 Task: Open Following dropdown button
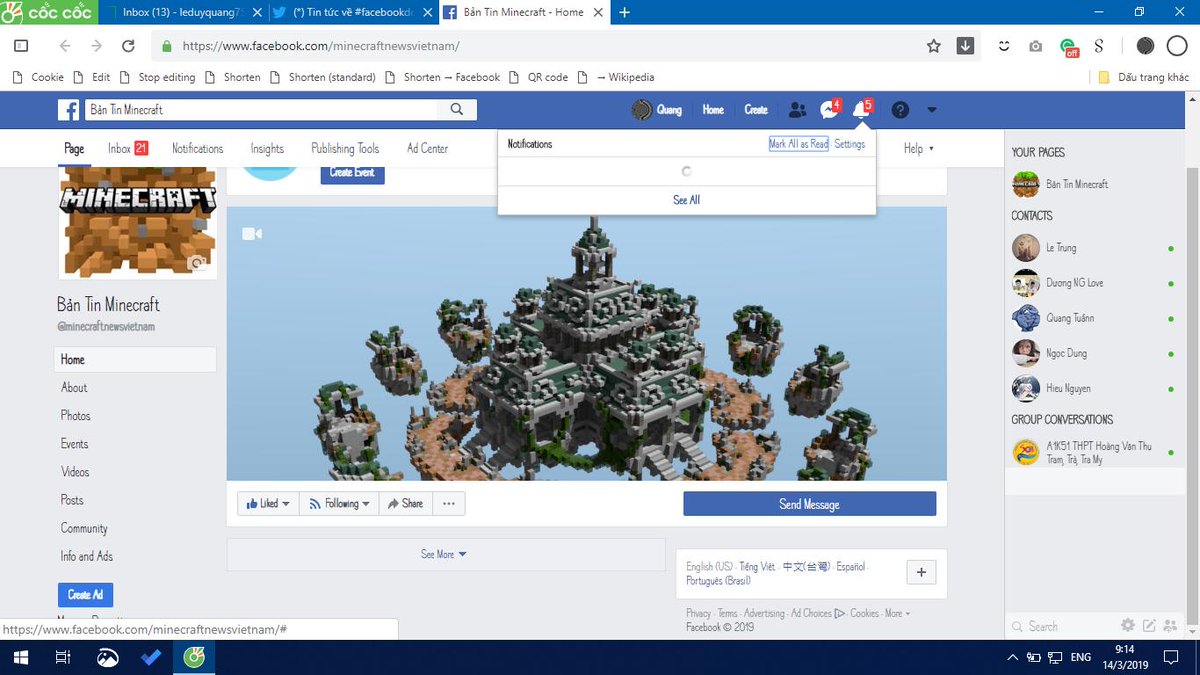pyautogui.click(x=339, y=504)
